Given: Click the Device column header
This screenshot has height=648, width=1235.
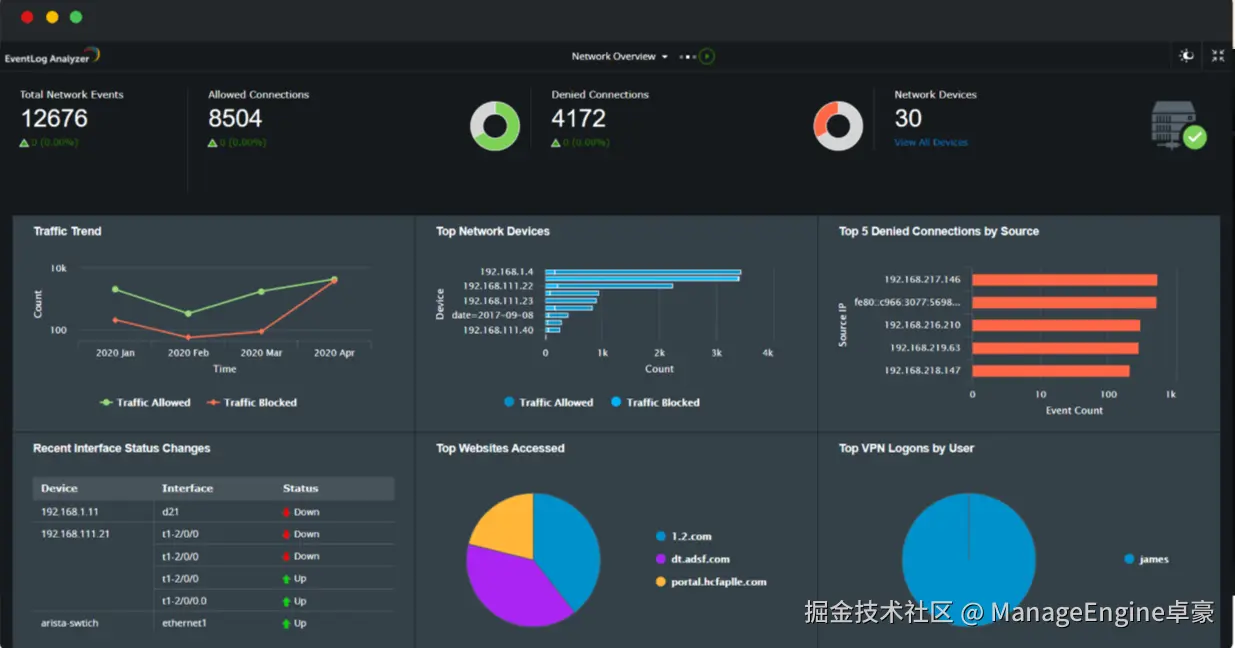Looking at the screenshot, I should click(59, 488).
